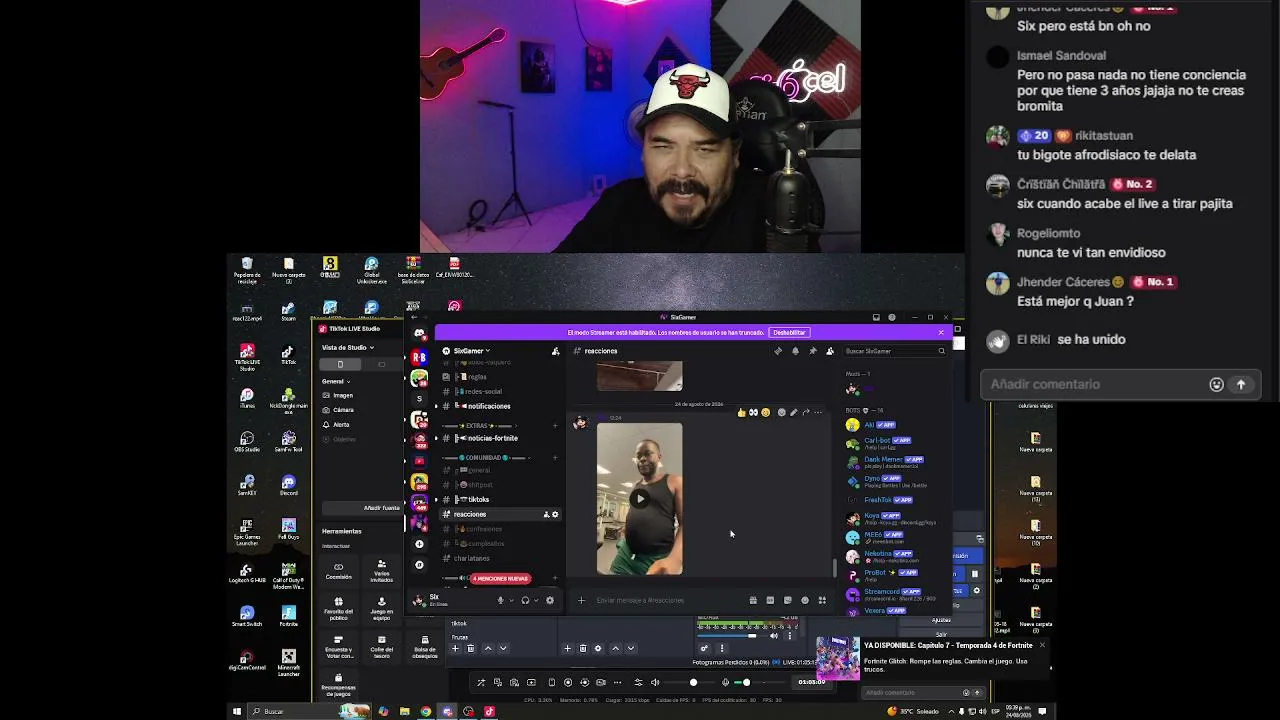Edit the video message with the pencil icon
This screenshot has height=720, width=1280.
(794, 412)
